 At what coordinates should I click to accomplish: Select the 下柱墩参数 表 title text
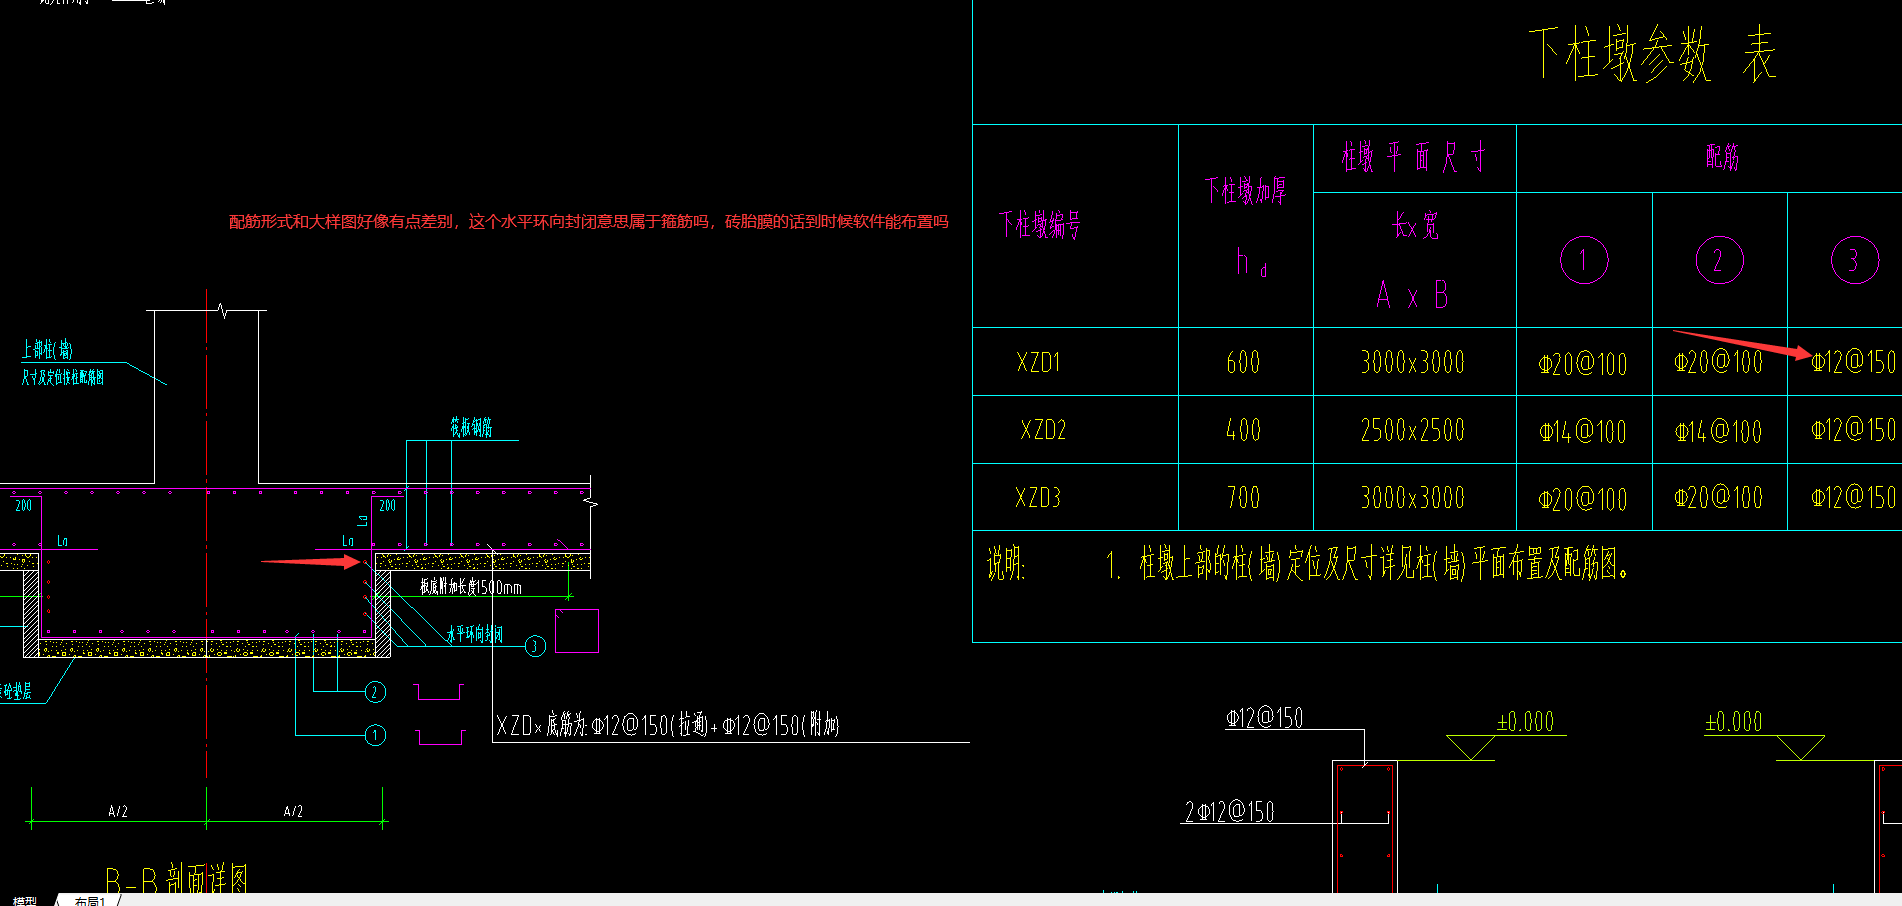click(1652, 54)
